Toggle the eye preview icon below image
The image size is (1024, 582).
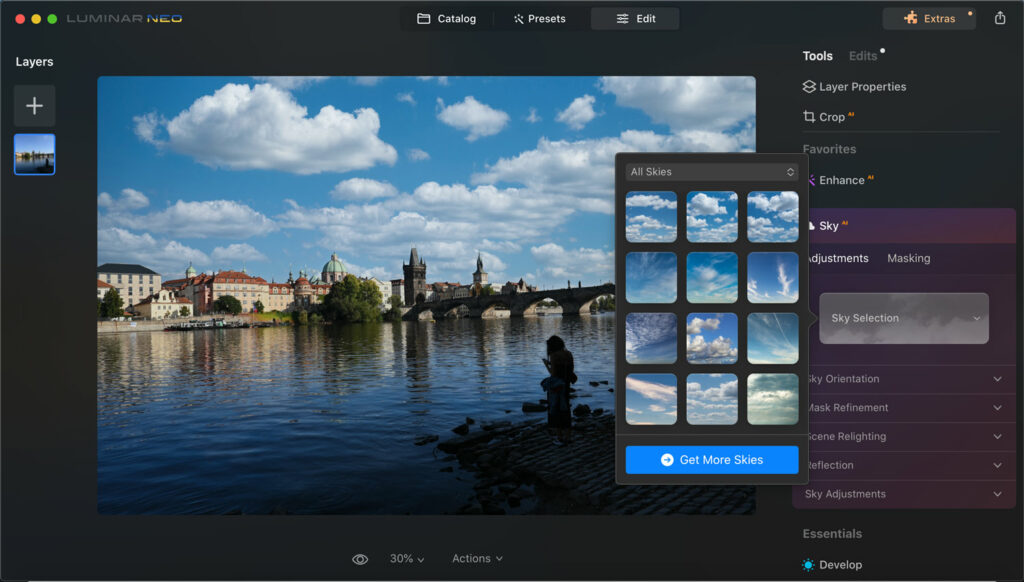[360, 559]
